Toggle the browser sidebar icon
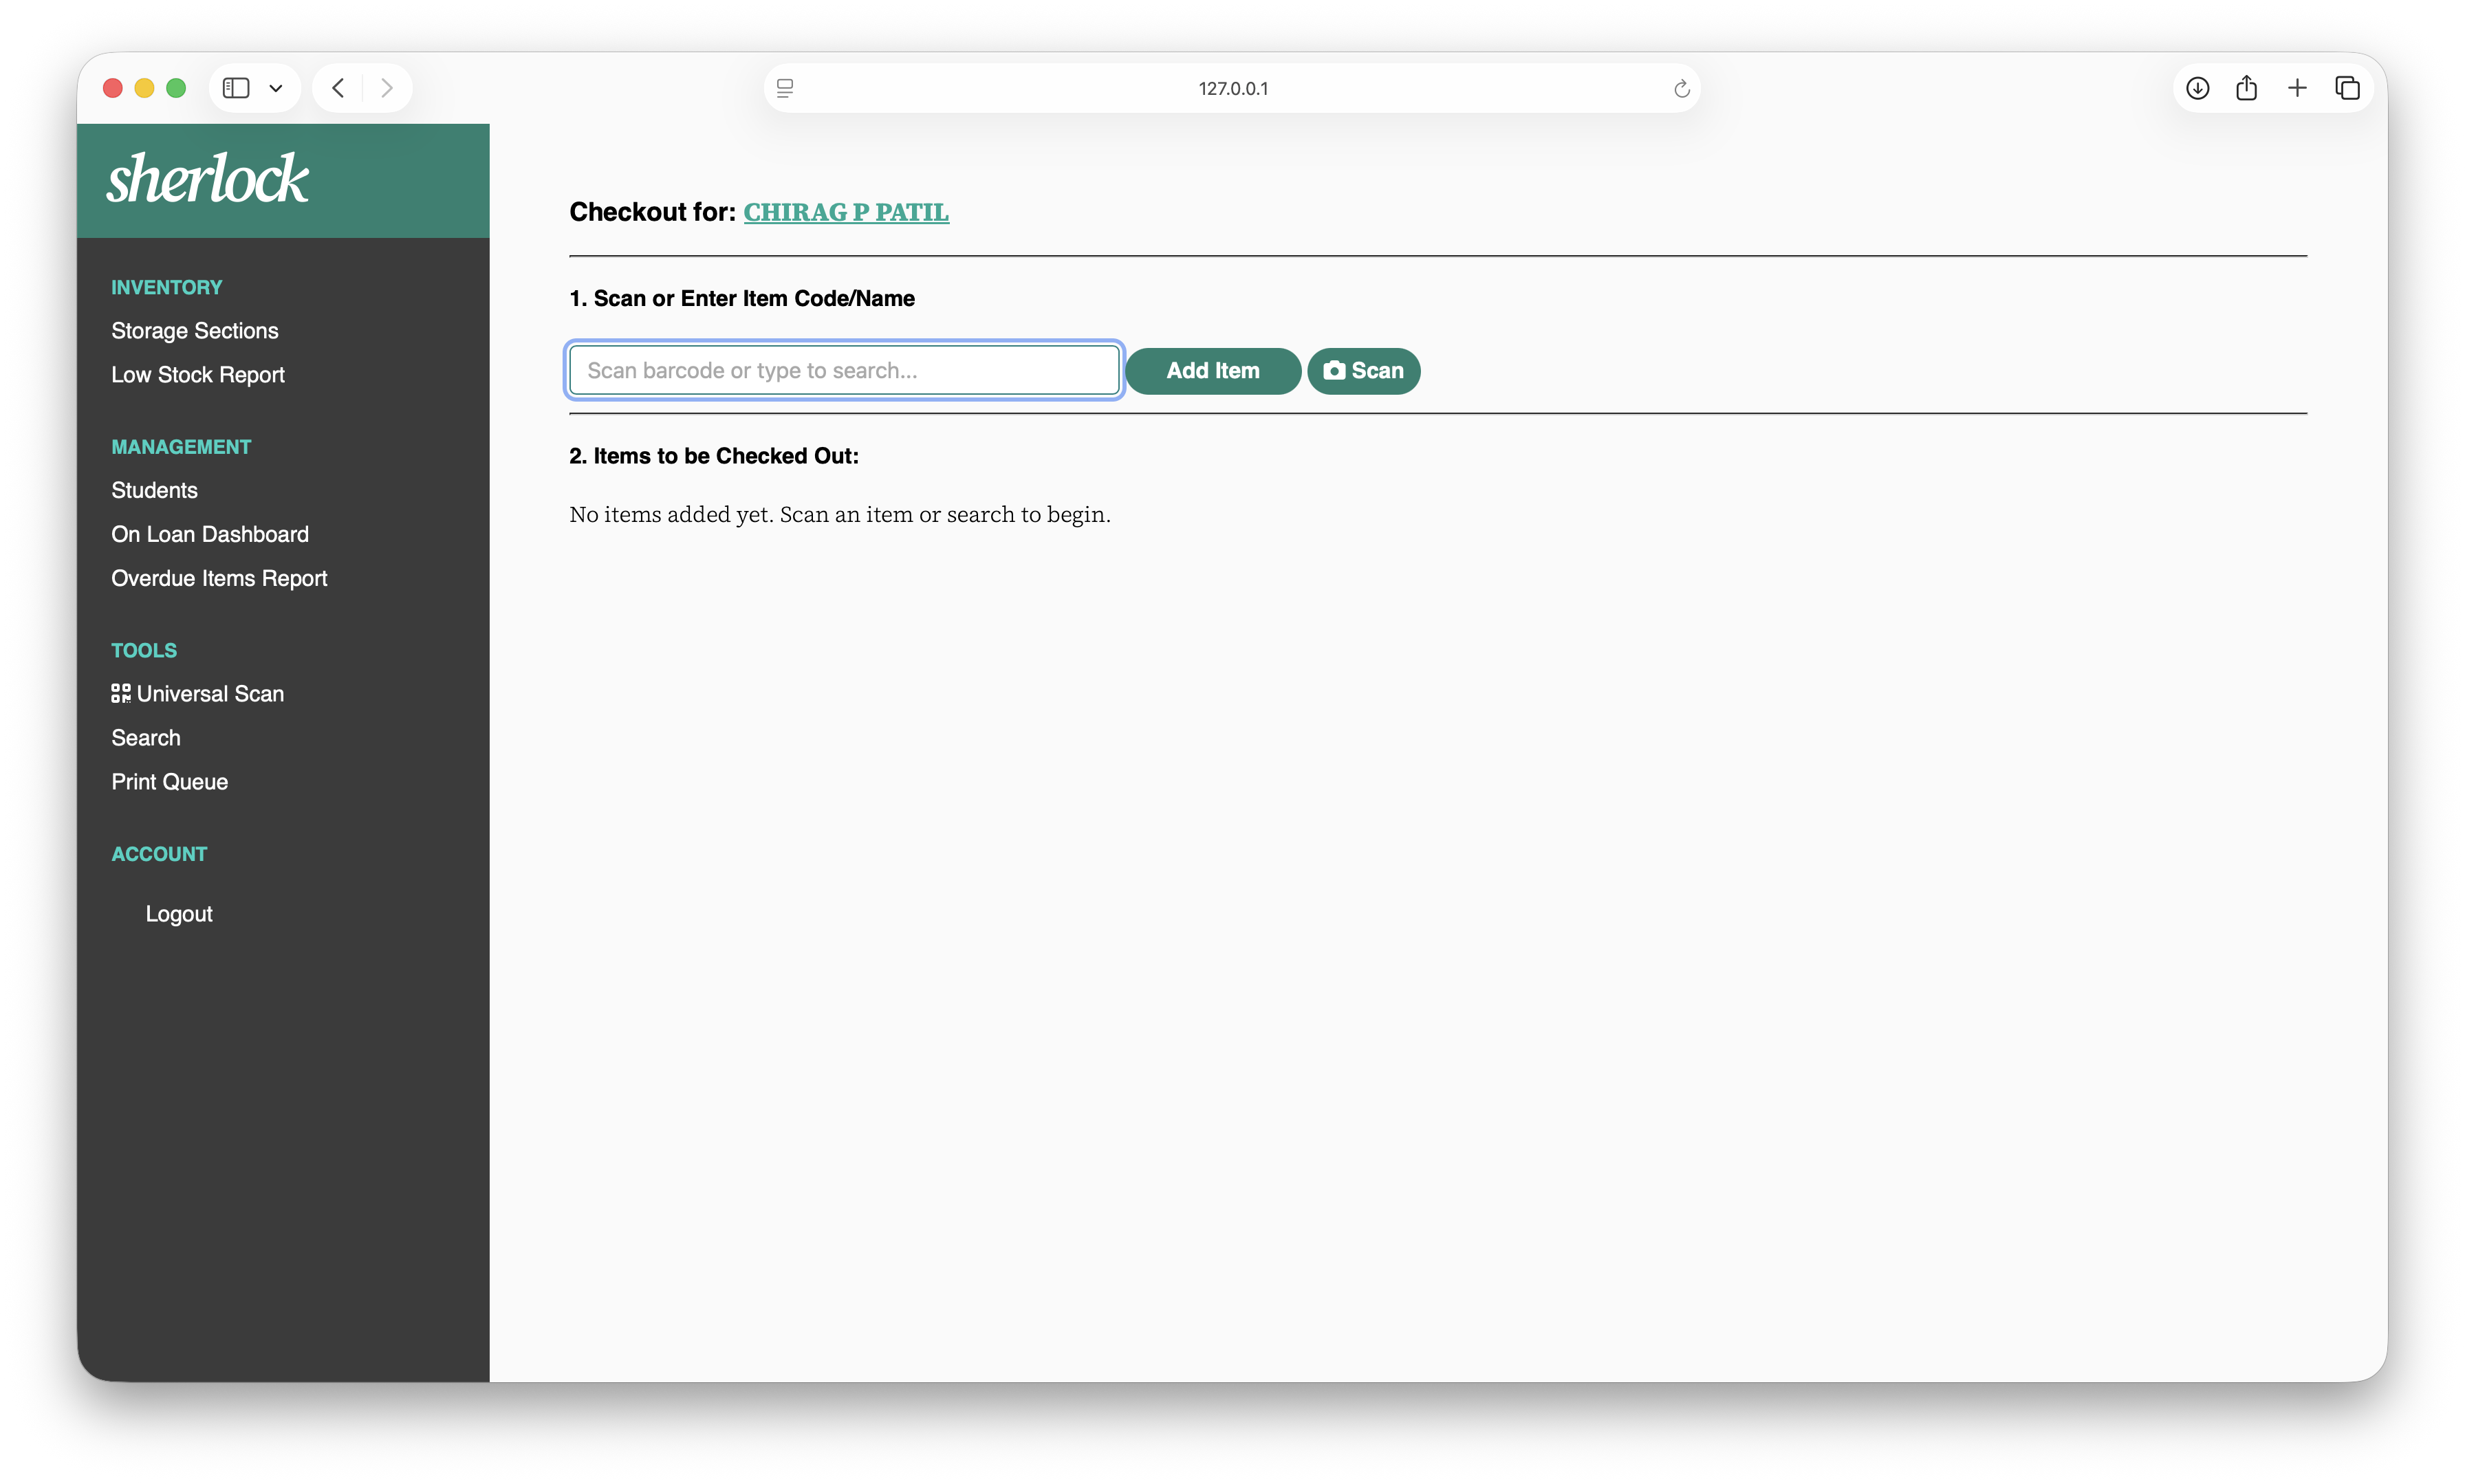The image size is (2465, 1484). (235, 88)
